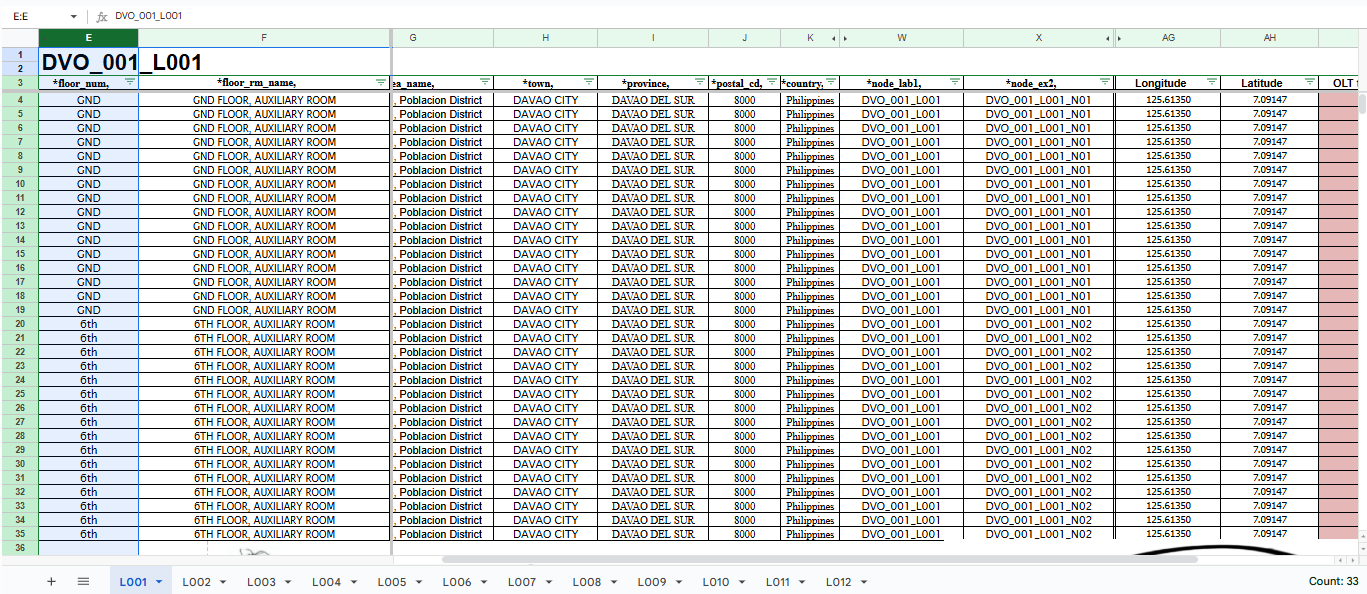This screenshot has width=1367, height=594.
Task: Open filter on *country column header
Action: click(830, 83)
